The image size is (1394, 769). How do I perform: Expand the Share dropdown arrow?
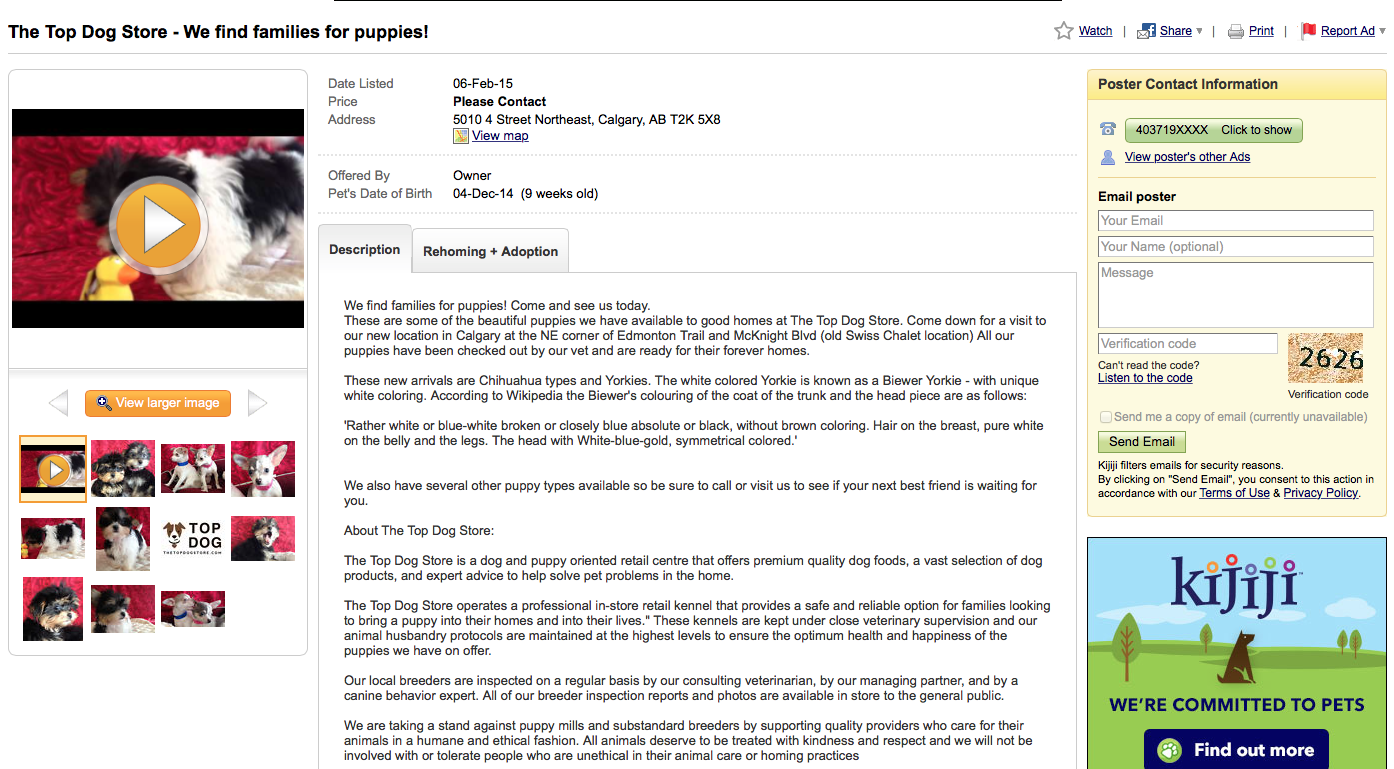tap(1200, 31)
